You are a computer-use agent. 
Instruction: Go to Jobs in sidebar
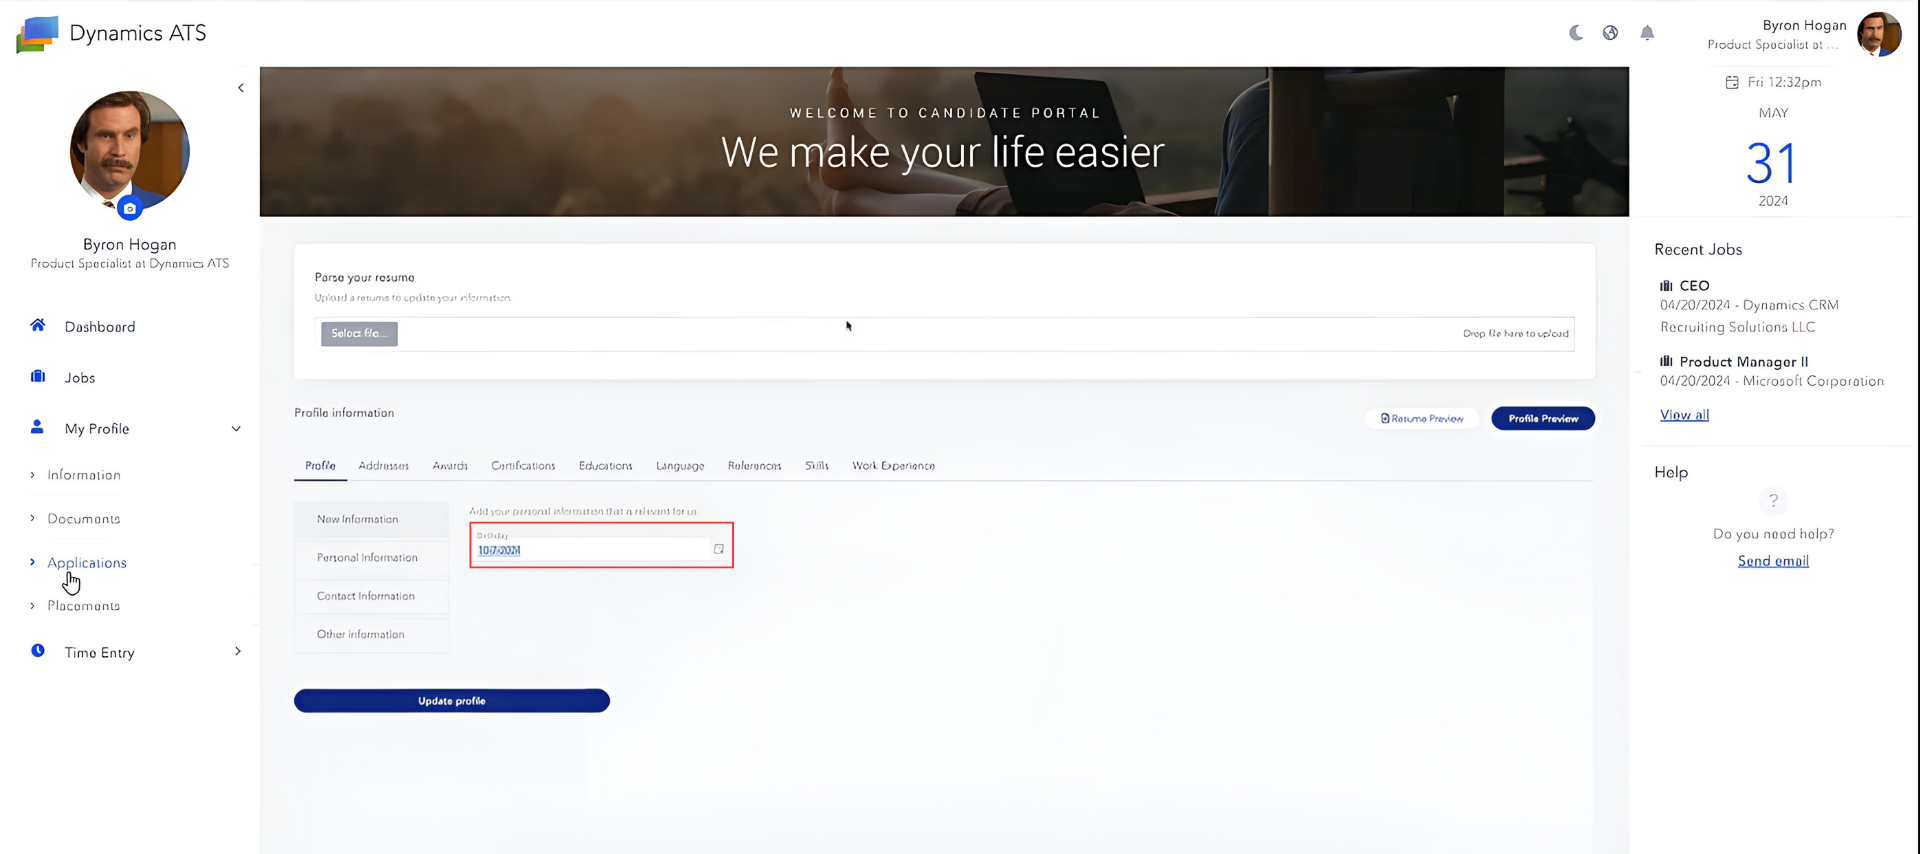pyautogui.click(x=80, y=378)
